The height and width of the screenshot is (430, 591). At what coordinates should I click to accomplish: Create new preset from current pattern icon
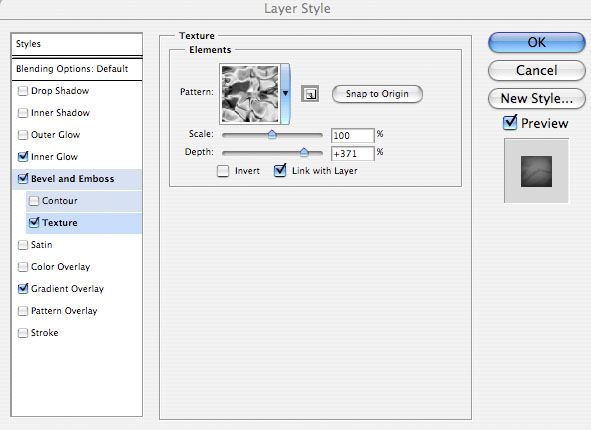coord(310,94)
